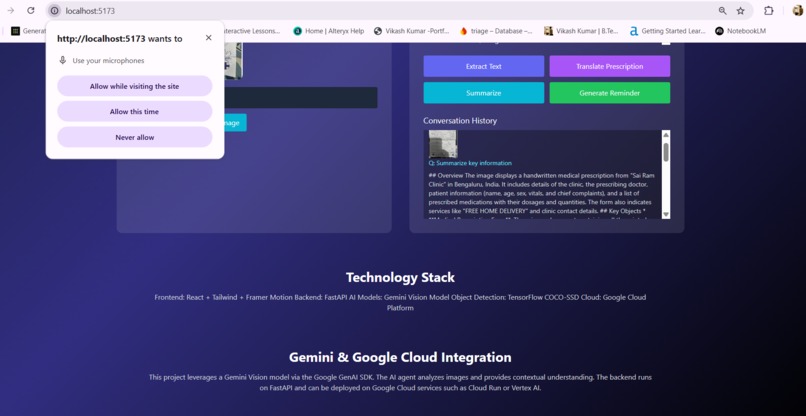Click scroll-down arrow in Conversation History
The height and width of the screenshot is (416, 806).
point(666,214)
